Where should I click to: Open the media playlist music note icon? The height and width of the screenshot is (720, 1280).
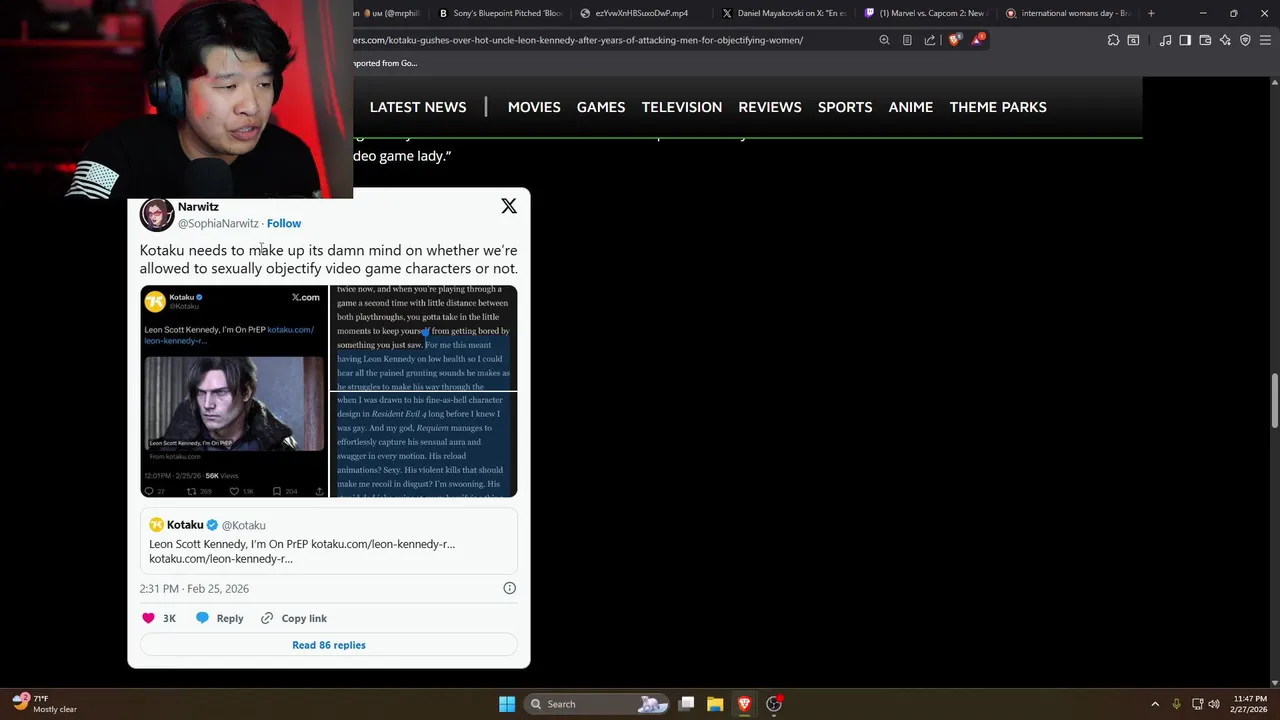pyautogui.click(x=1165, y=40)
